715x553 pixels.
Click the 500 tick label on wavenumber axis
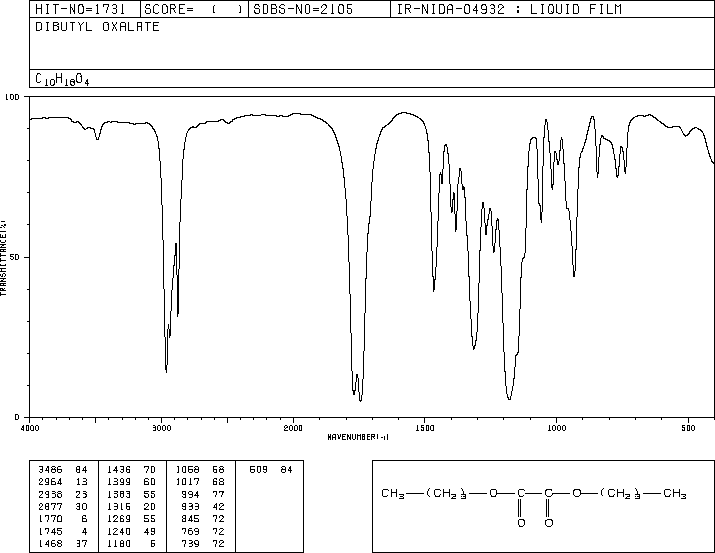(x=688, y=428)
